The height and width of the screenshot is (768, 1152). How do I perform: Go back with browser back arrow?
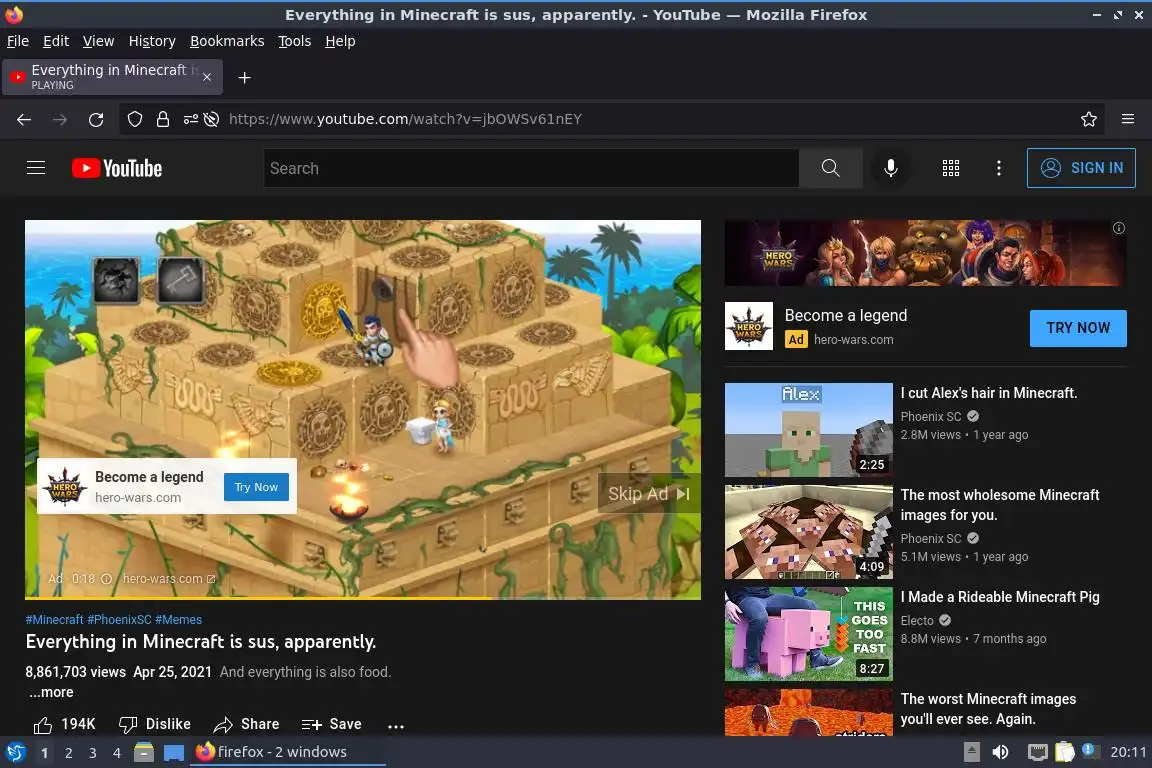[24, 119]
